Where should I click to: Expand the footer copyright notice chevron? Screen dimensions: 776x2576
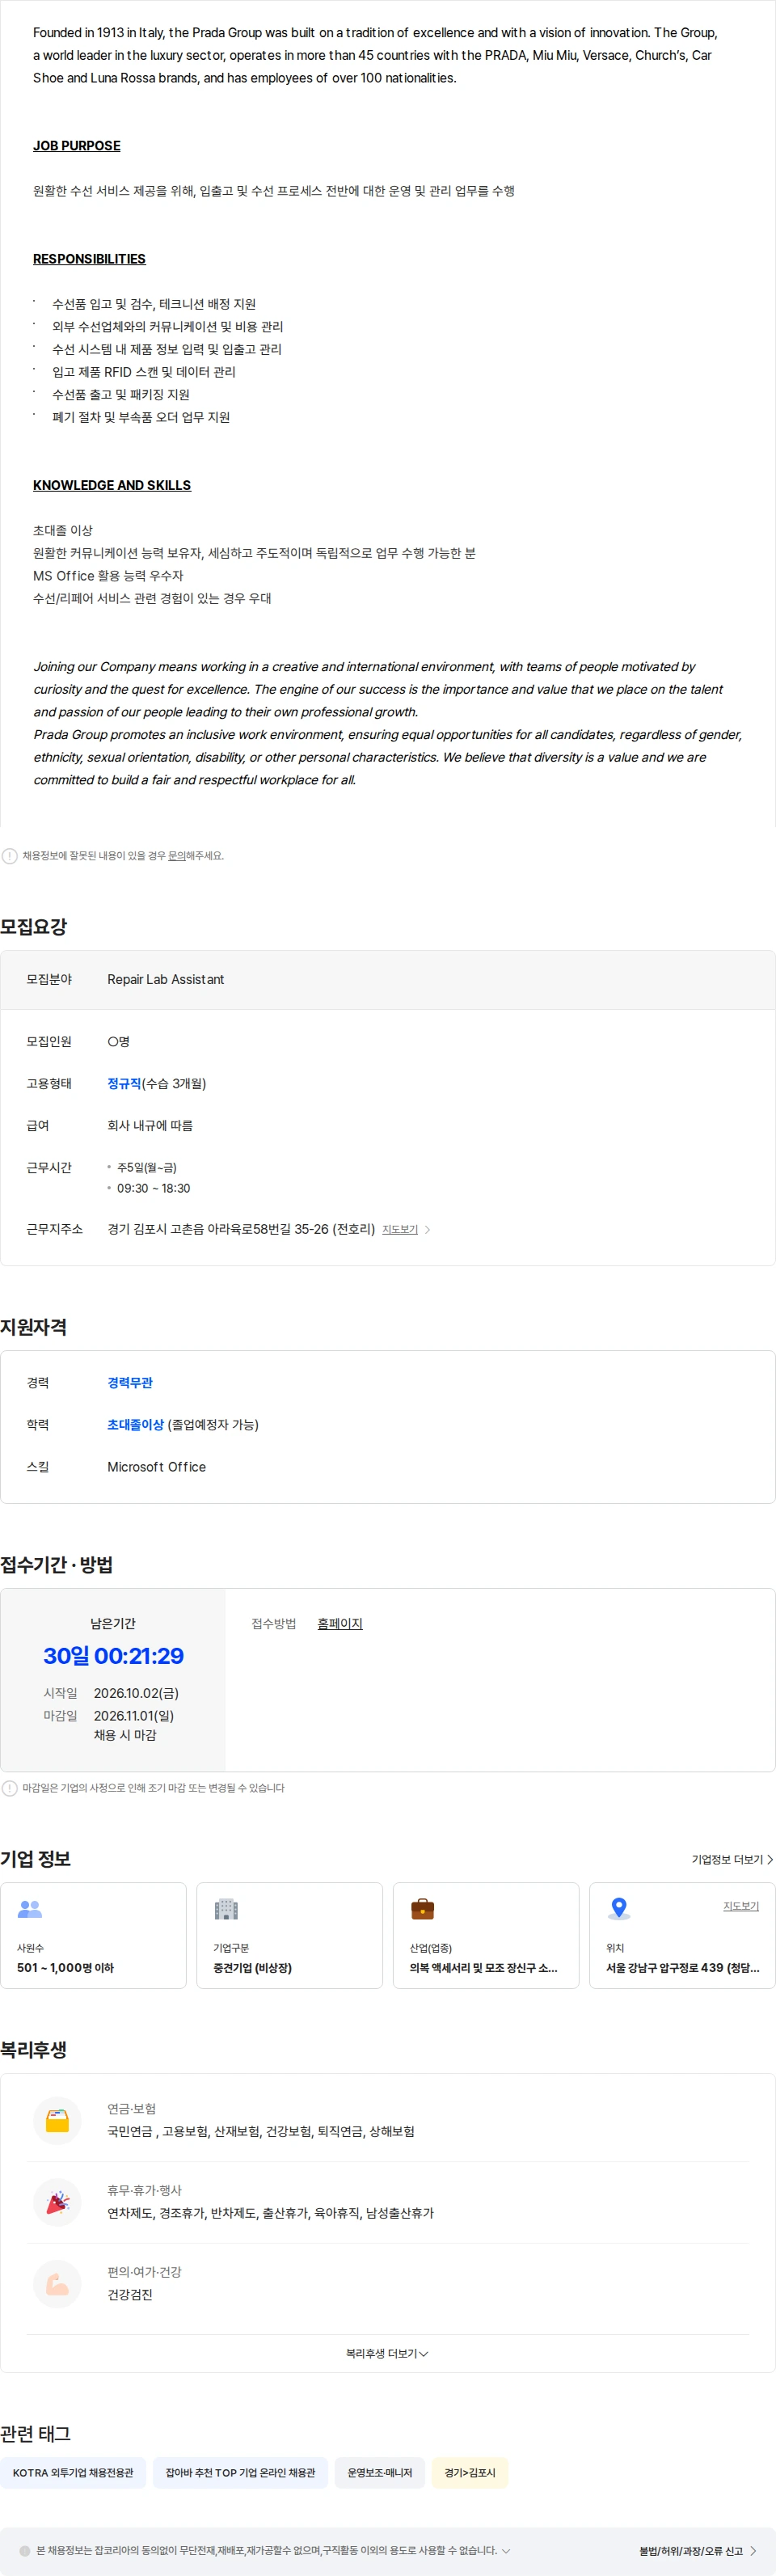[x=506, y=2551]
